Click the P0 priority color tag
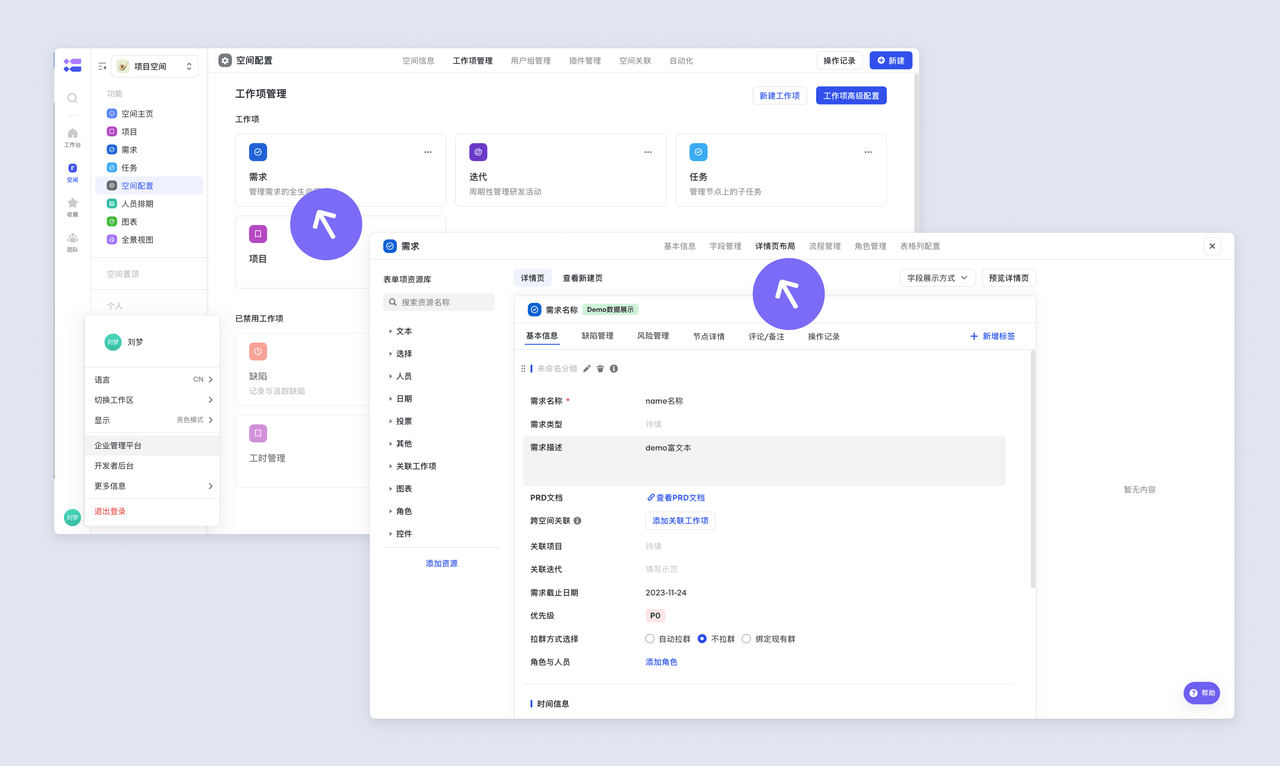 point(655,616)
